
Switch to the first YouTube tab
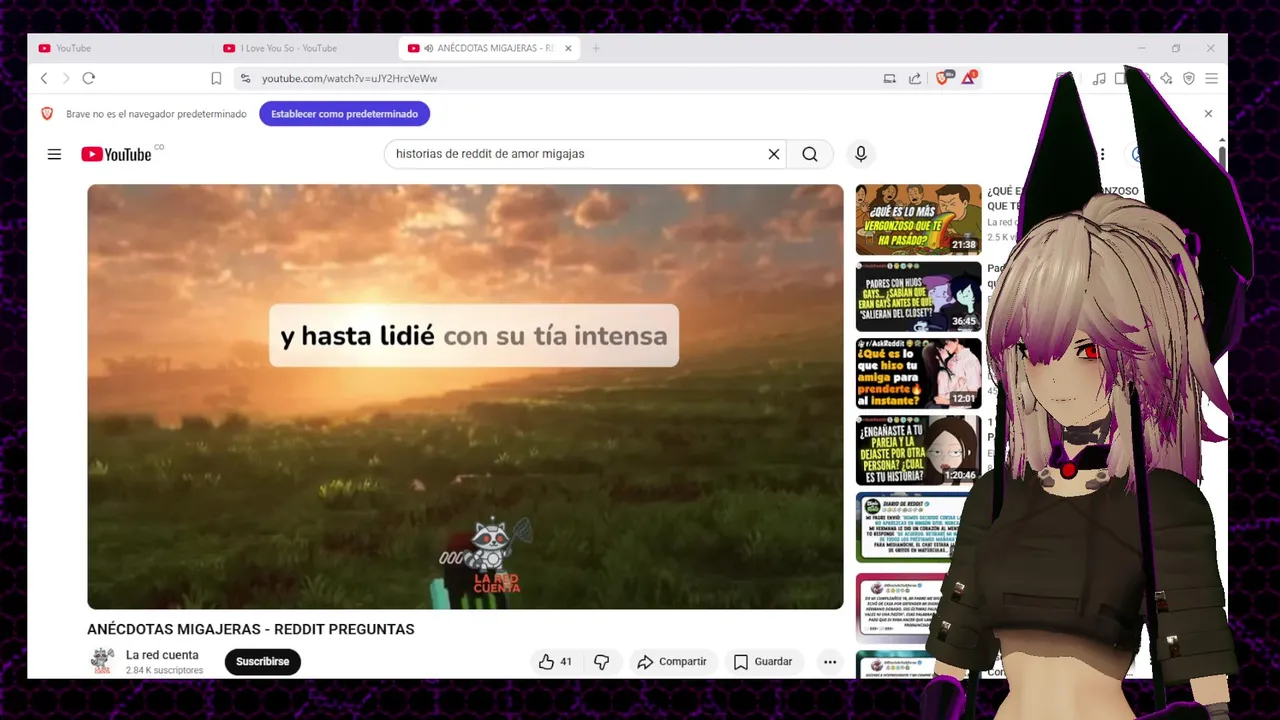(120, 48)
